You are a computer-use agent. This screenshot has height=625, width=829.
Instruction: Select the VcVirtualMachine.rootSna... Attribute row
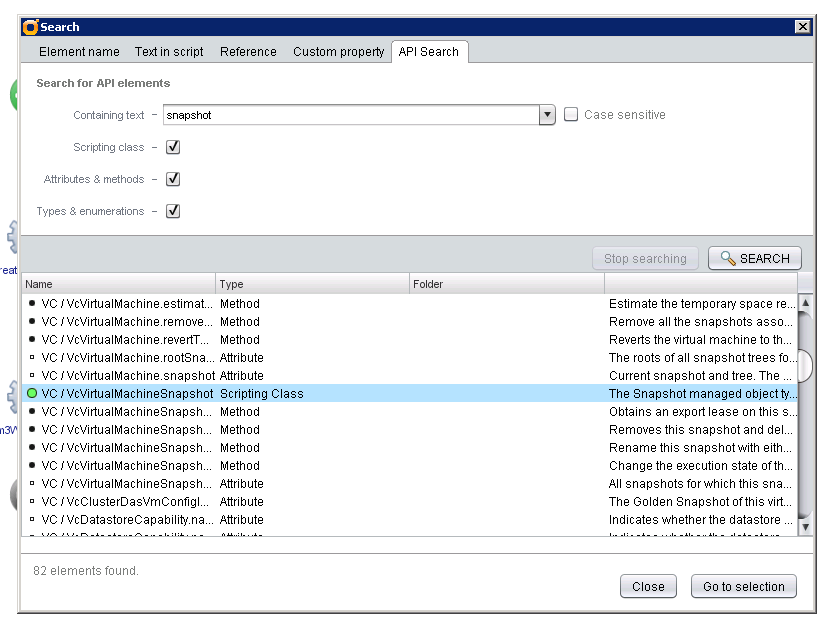pyautogui.click(x=409, y=357)
